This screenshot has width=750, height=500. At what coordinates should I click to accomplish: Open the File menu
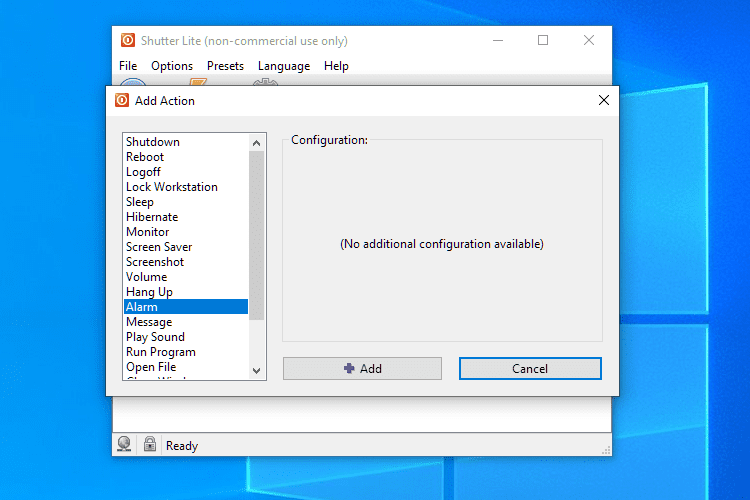[128, 66]
